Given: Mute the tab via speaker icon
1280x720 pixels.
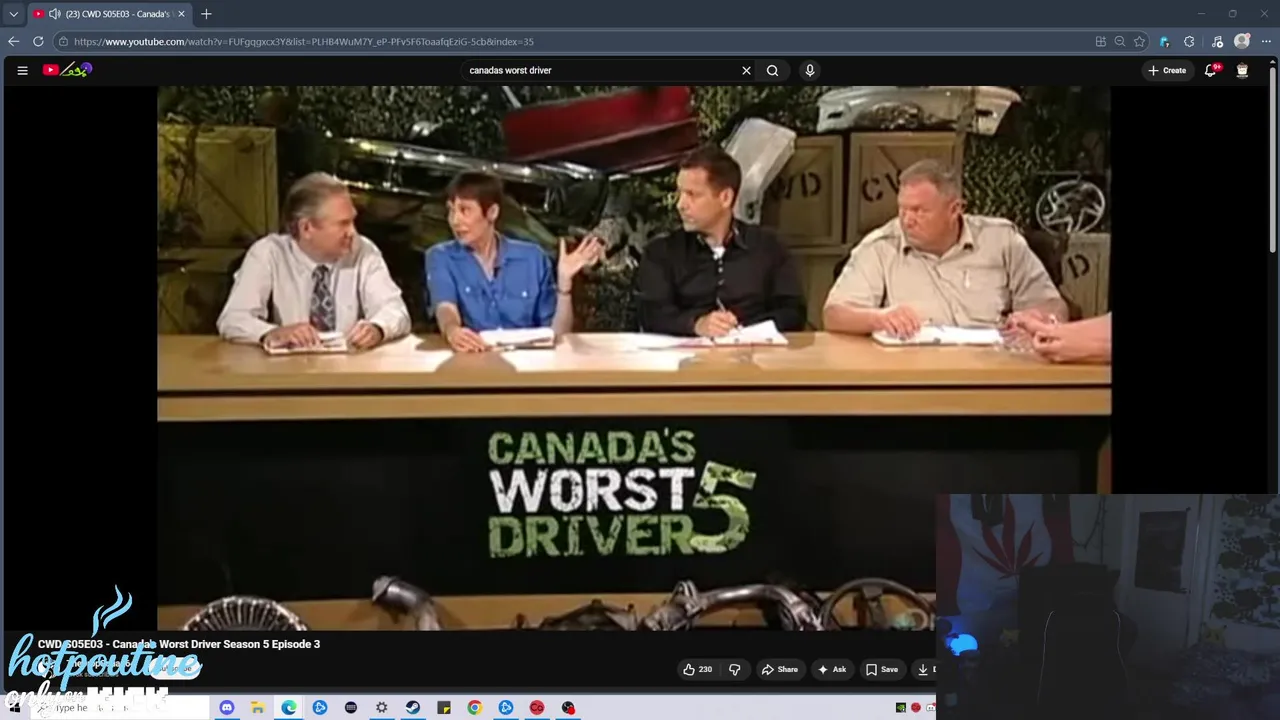Looking at the screenshot, I should (x=54, y=14).
